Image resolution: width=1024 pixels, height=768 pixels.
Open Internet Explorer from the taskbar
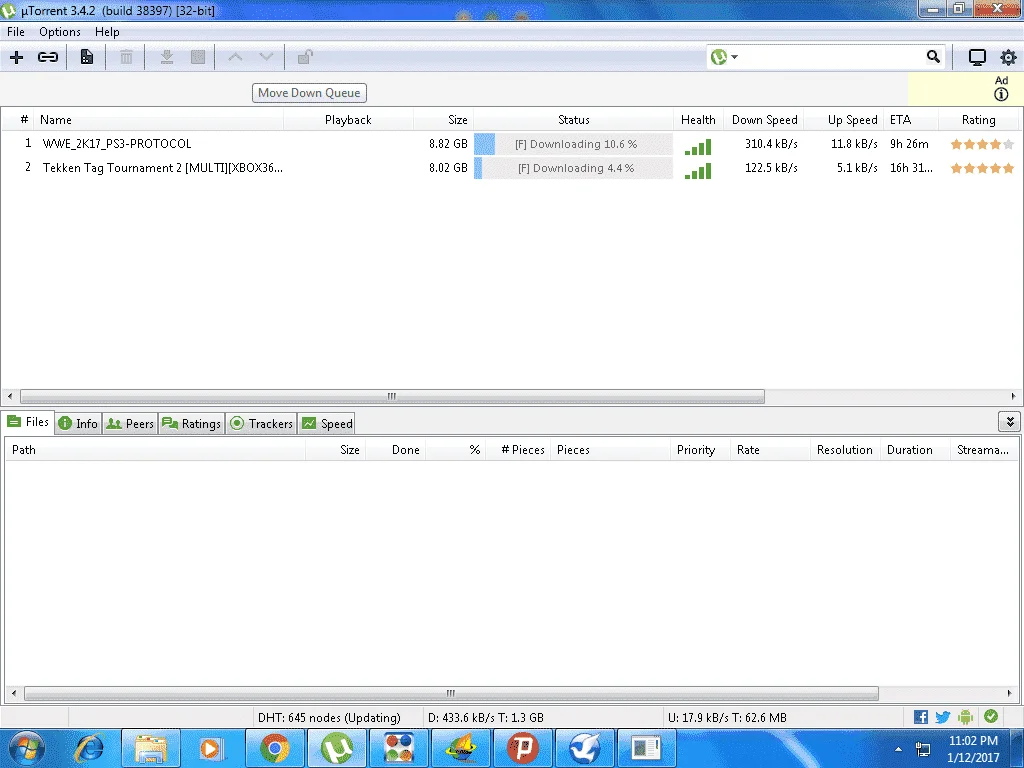89,748
